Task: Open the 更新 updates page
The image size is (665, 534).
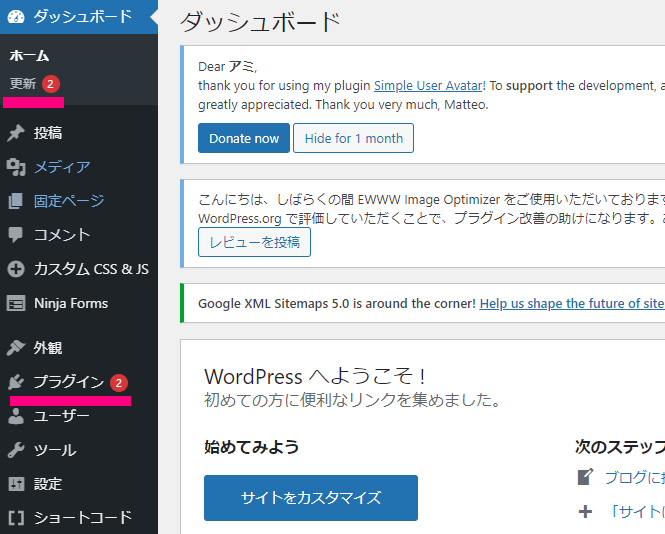Action: click(x=23, y=84)
